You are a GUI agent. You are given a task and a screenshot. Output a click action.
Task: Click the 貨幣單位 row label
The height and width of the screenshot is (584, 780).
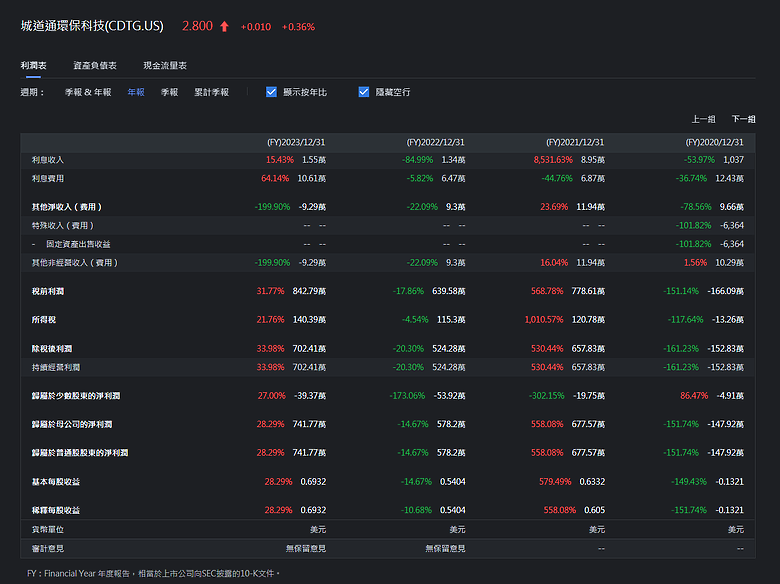pyautogui.click(x=48, y=529)
